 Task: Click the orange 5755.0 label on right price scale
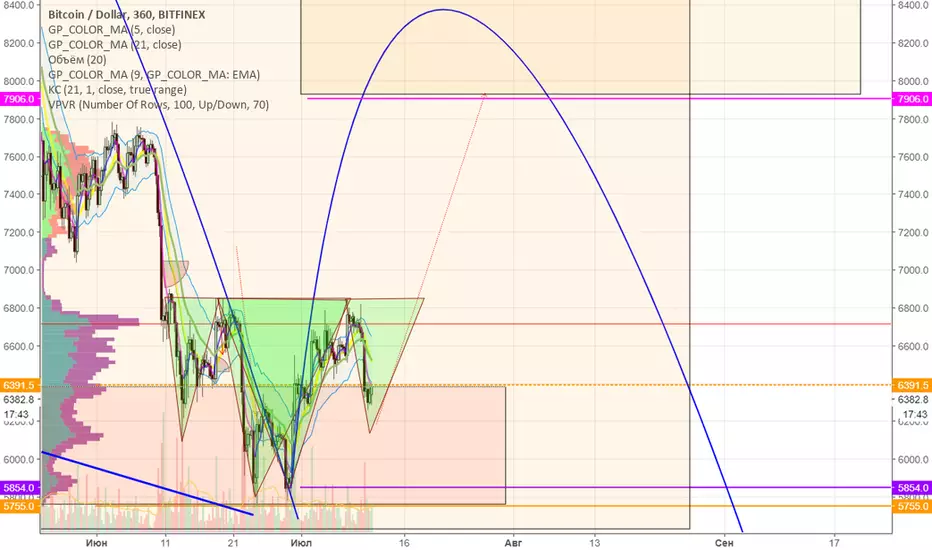pyautogui.click(x=912, y=506)
